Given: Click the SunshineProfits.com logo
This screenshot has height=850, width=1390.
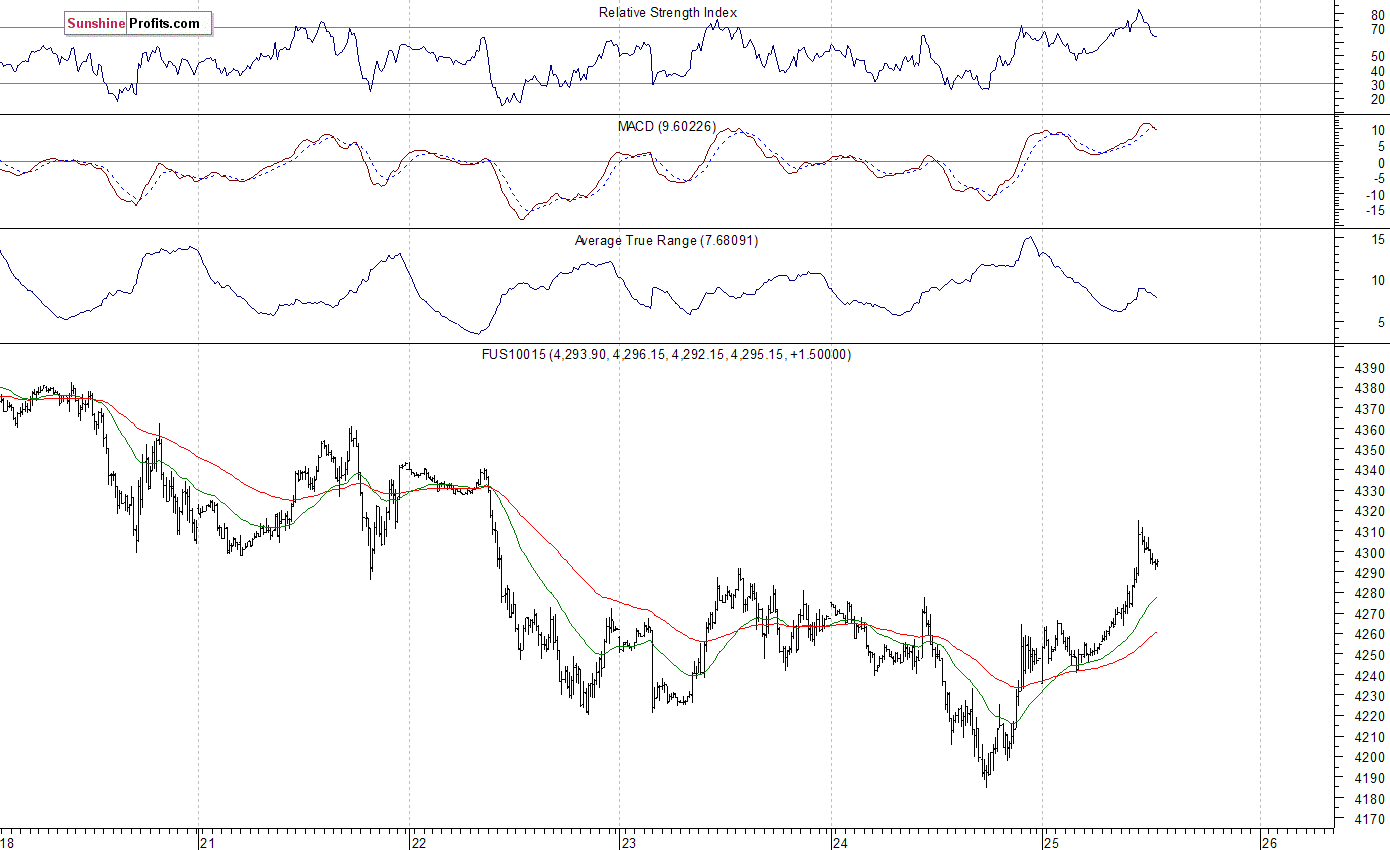Looking at the screenshot, I should pos(138,23).
